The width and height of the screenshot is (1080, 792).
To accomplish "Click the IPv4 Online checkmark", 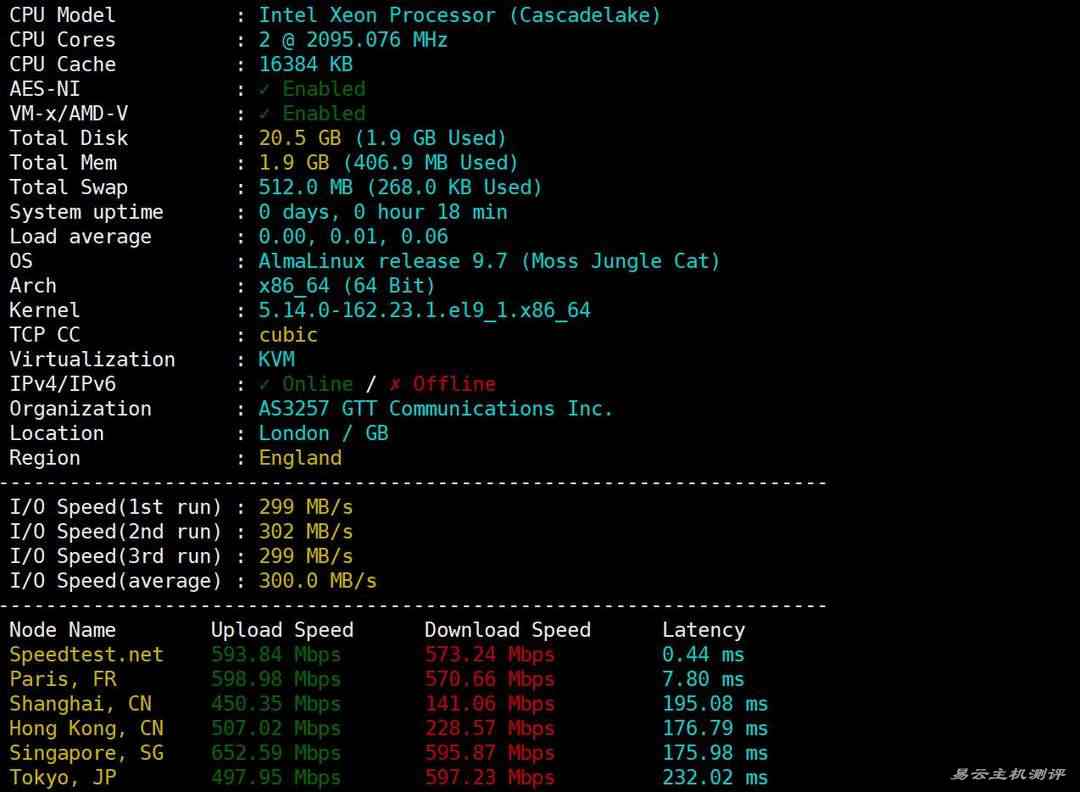I will 265,384.
